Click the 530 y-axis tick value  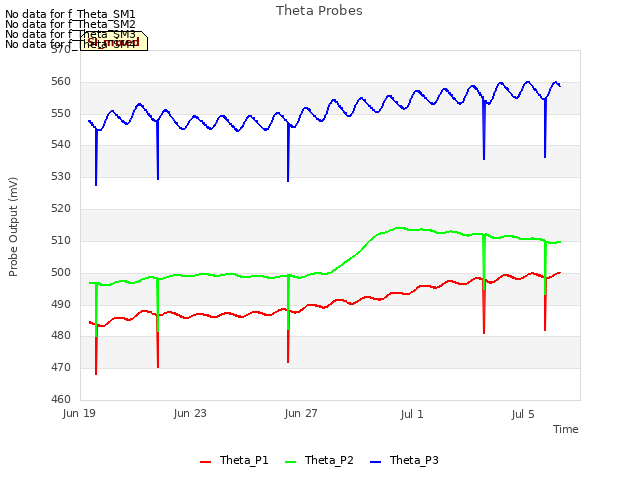point(61,177)
